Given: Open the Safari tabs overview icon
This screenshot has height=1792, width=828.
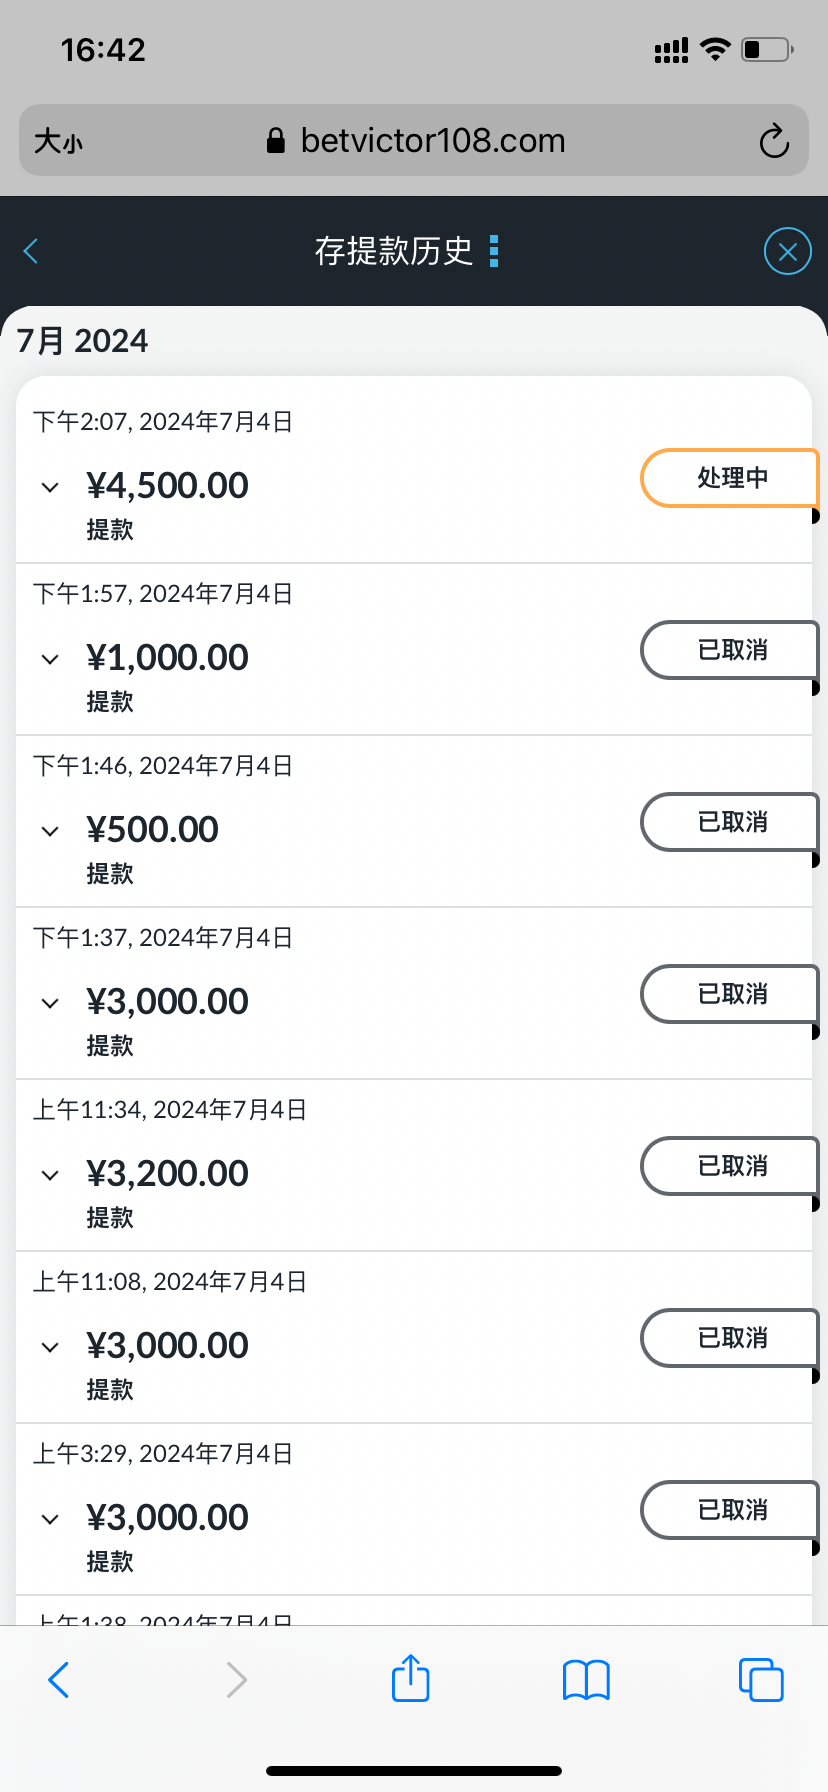Looking at the screenshot, I should (761, 1680).
